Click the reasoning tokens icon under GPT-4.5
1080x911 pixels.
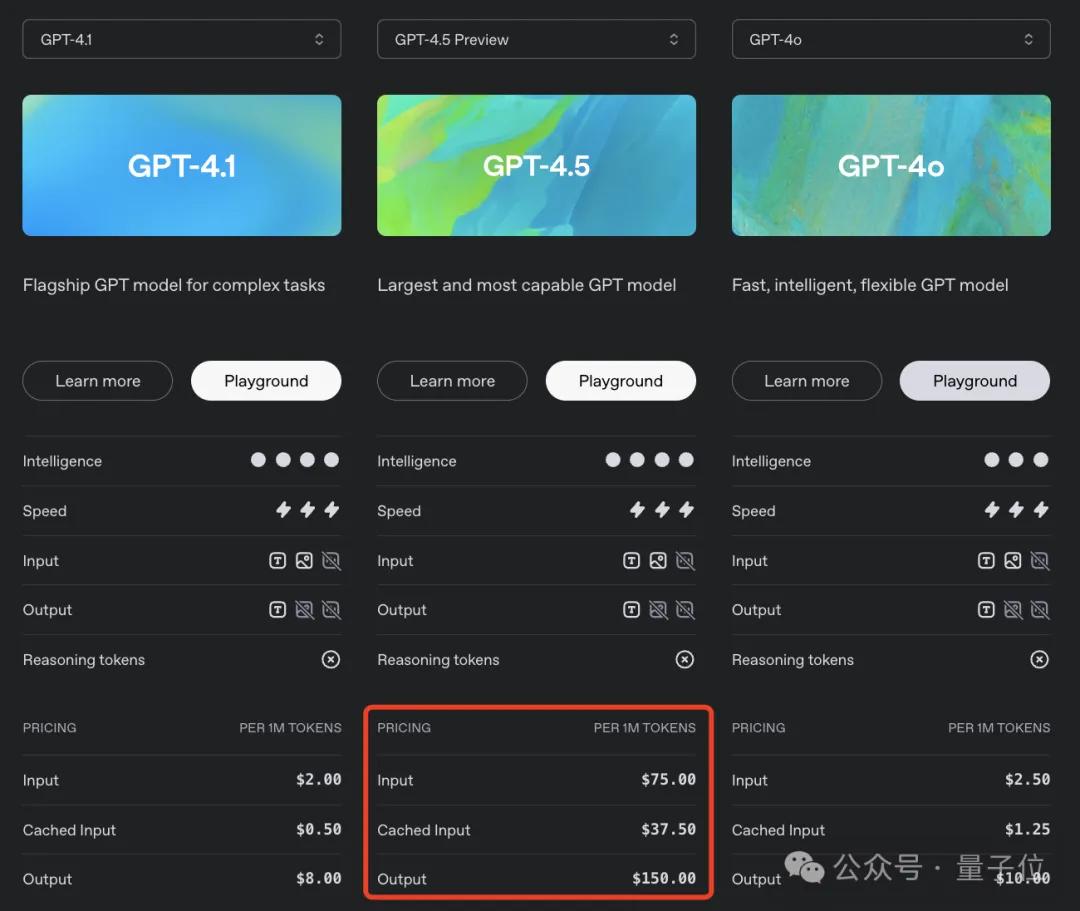(685, 659)
